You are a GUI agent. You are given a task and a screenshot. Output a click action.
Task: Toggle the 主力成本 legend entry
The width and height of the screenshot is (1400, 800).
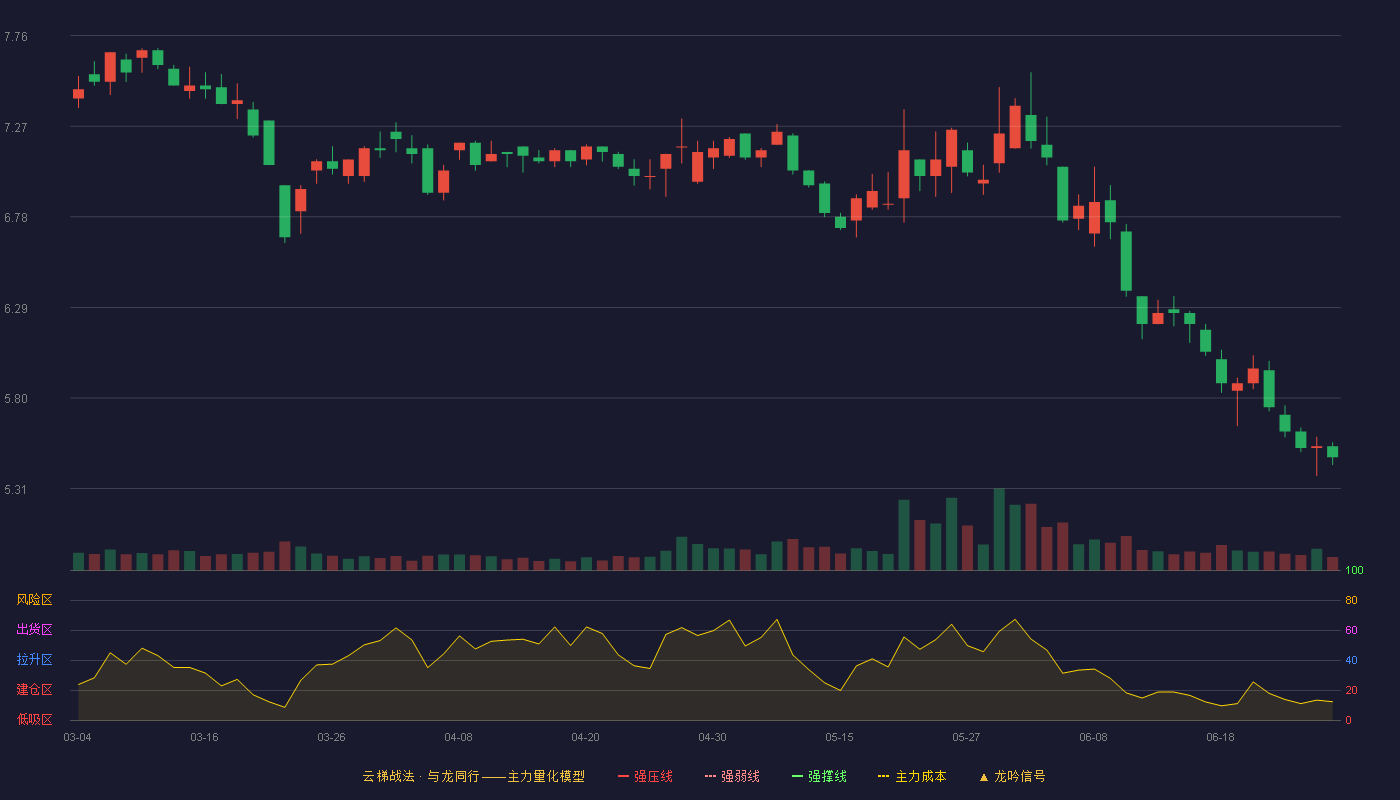912,776
